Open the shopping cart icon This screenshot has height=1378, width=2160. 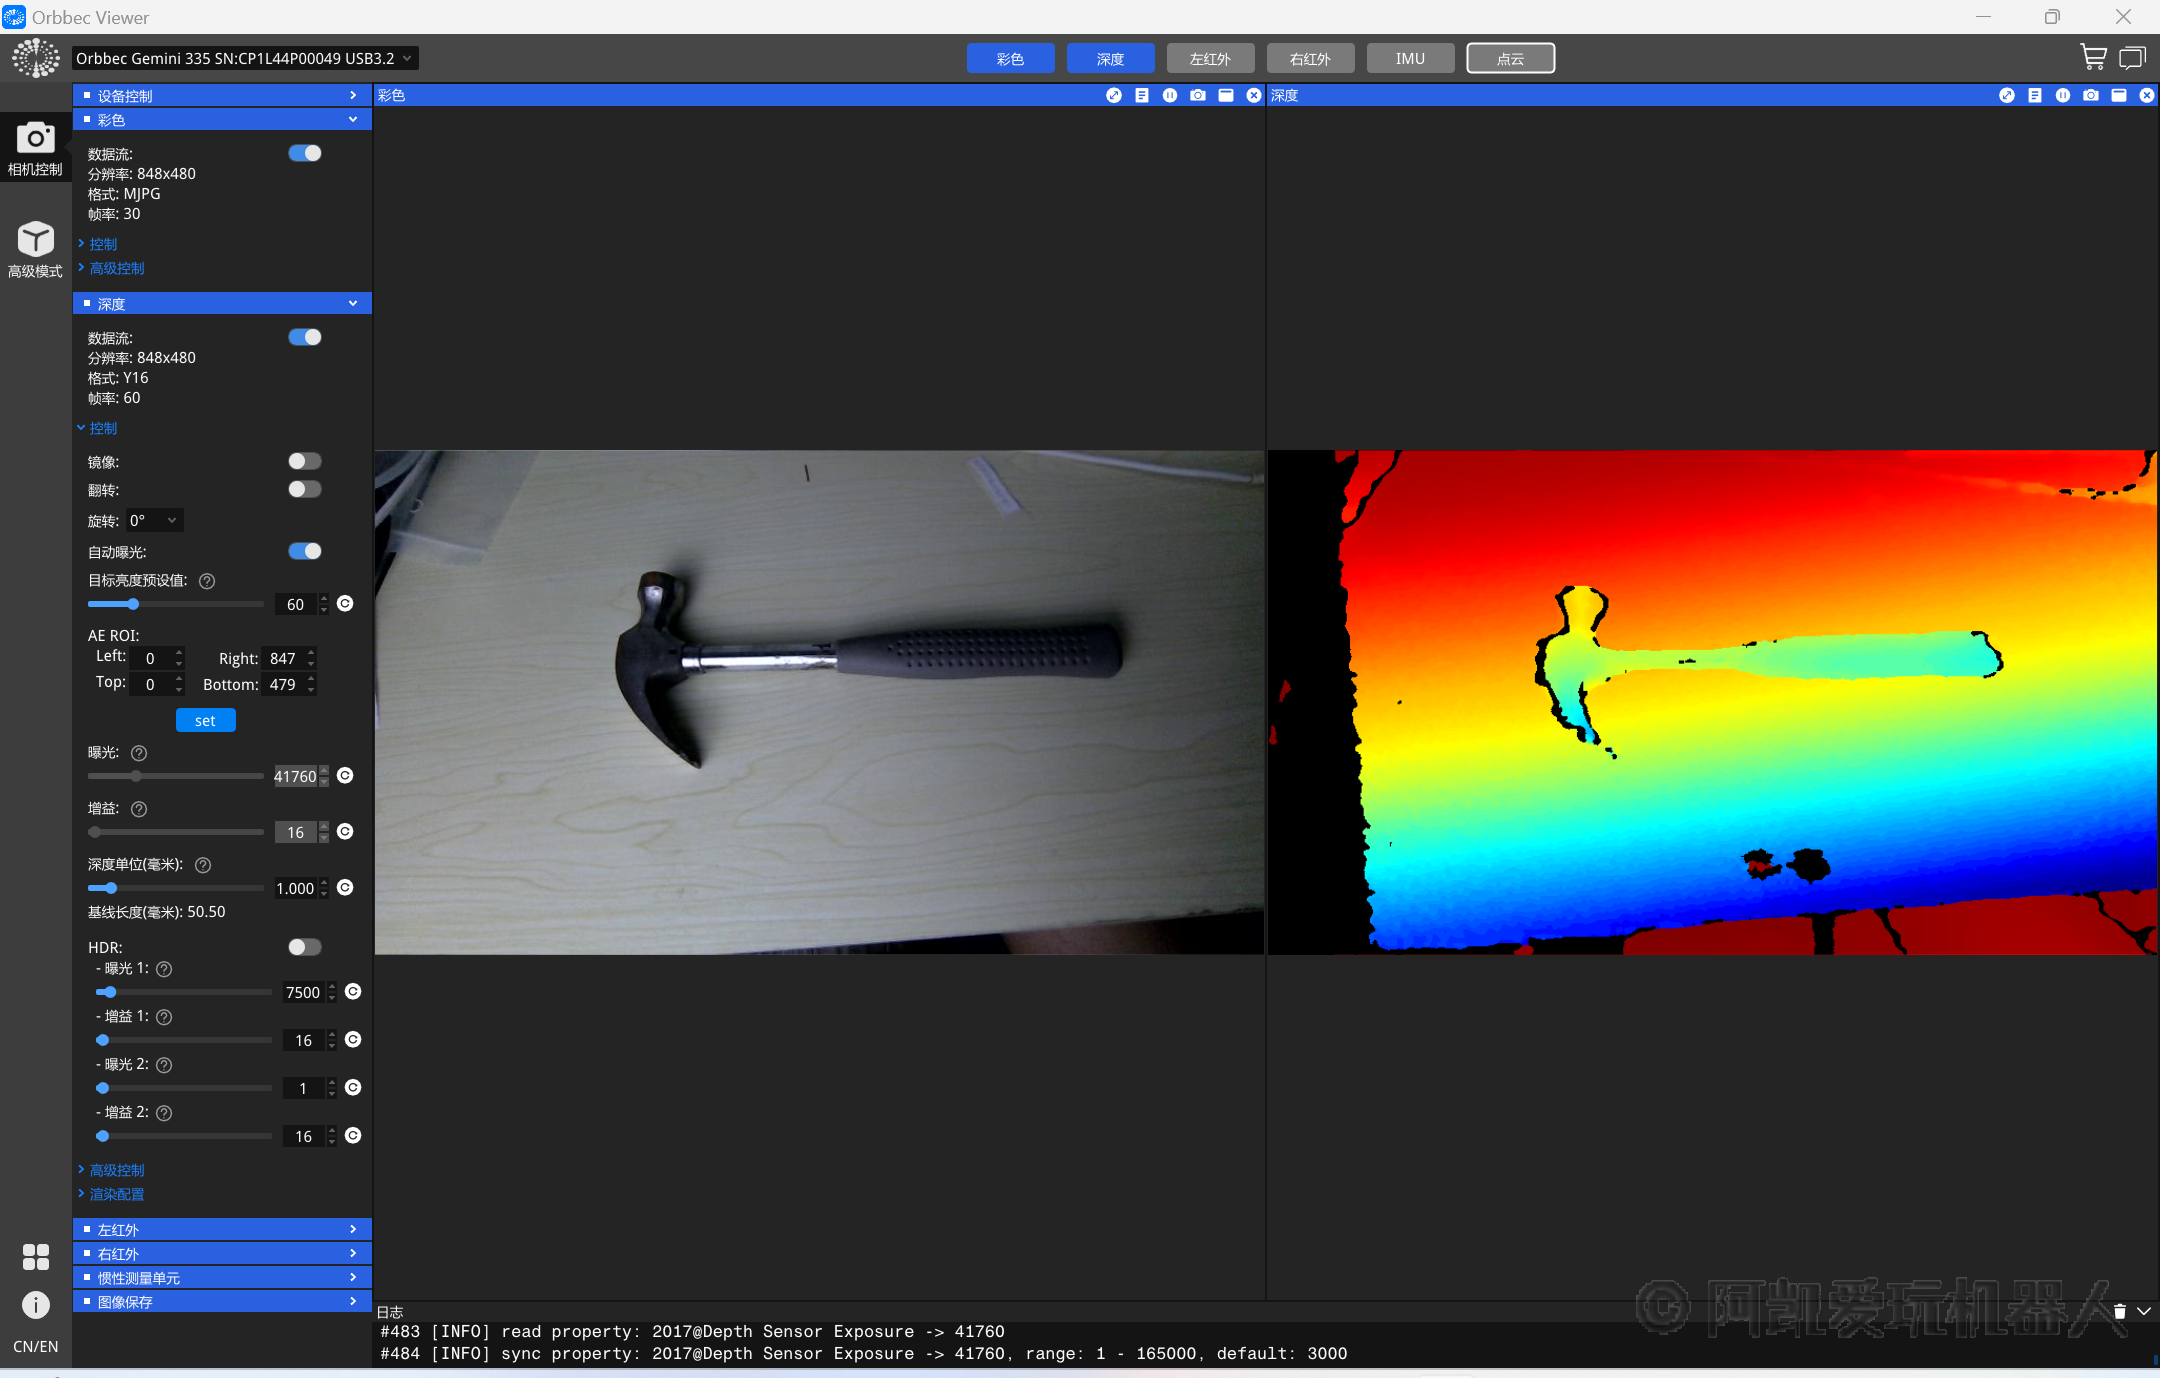tap(2092, 57)
